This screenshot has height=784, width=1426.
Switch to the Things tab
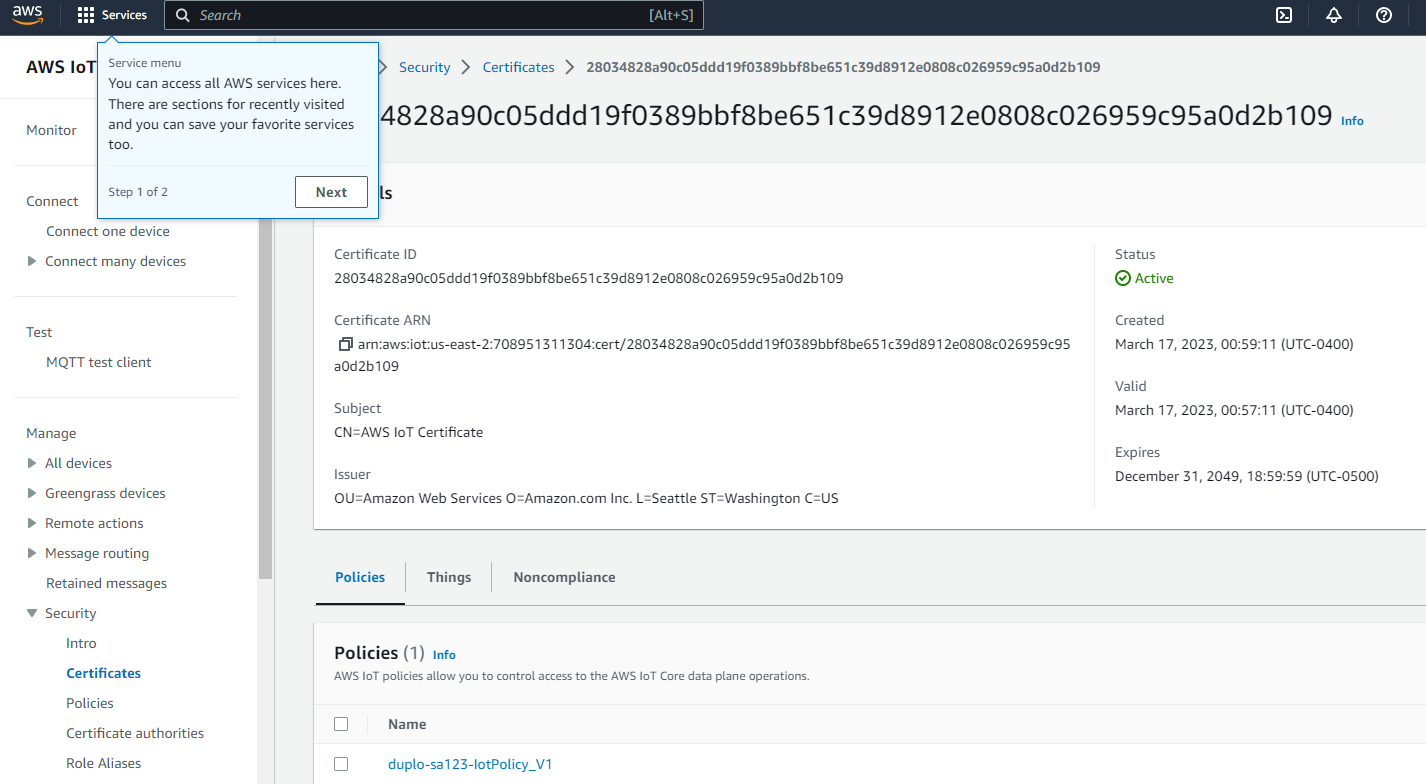coord(449,577)
